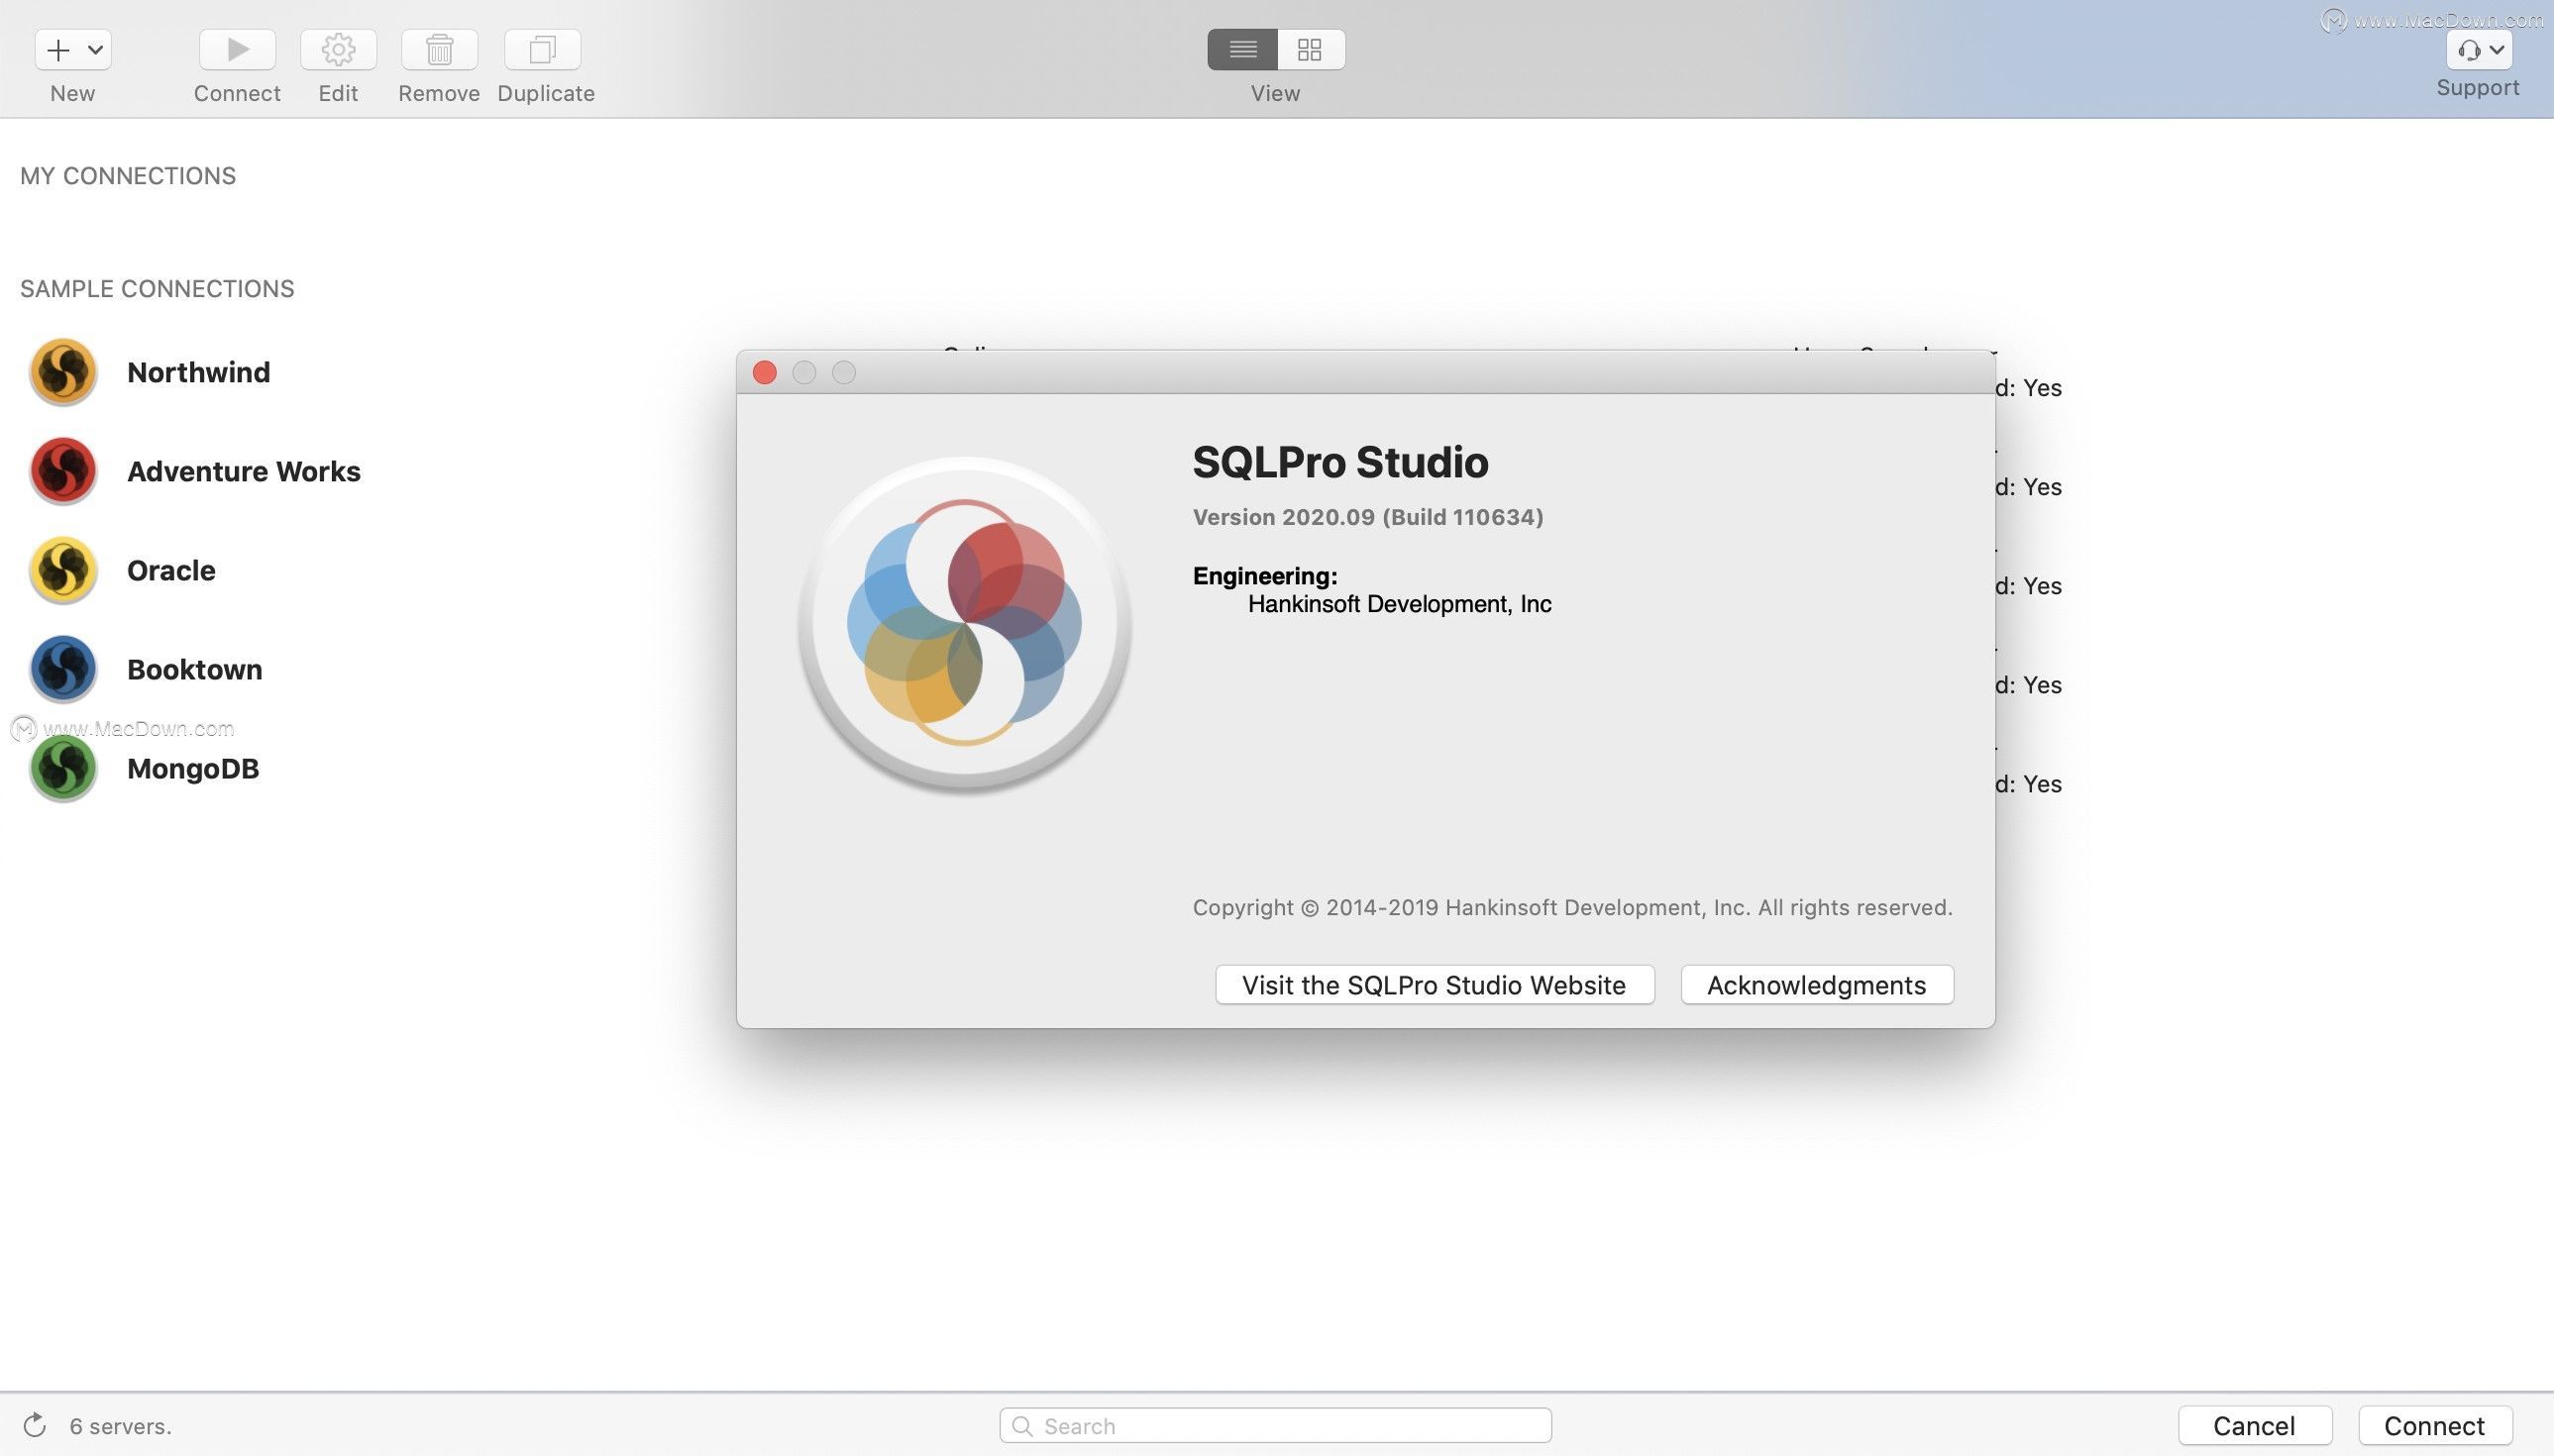The image size is (2554, 1456).
Task: Switch to grid view
Action: [x=1310, y=49]
